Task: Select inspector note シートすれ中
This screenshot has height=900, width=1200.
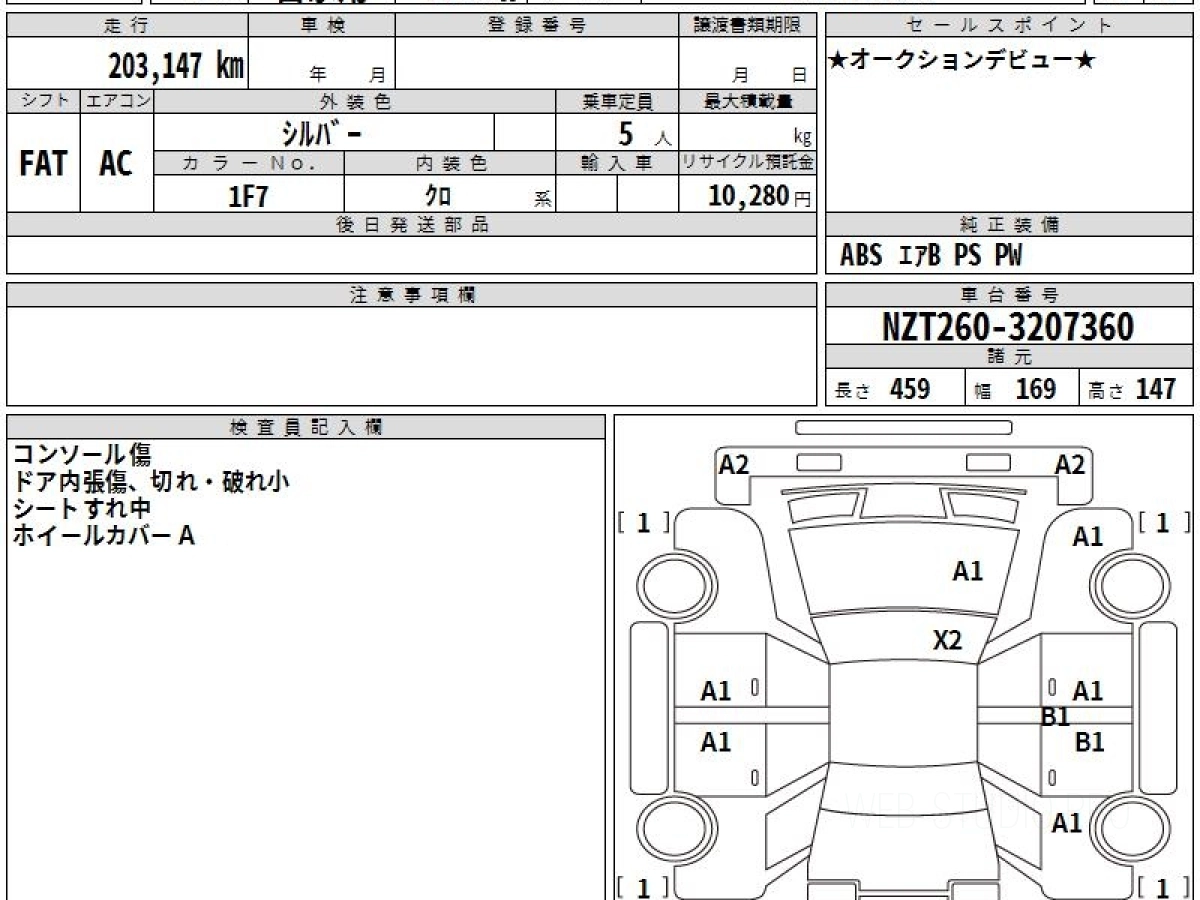Action: pyautogui.click(x=82, y=508)
